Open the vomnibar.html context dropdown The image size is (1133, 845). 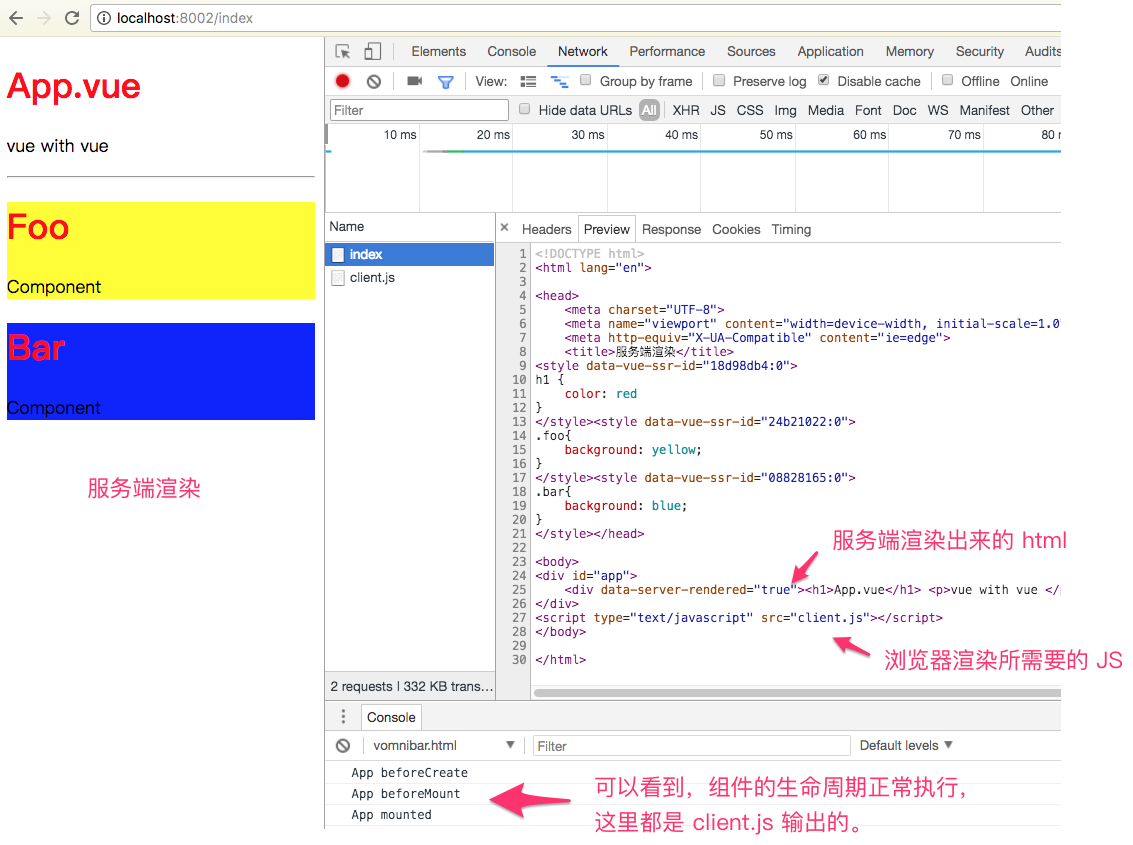pos(443,746)
